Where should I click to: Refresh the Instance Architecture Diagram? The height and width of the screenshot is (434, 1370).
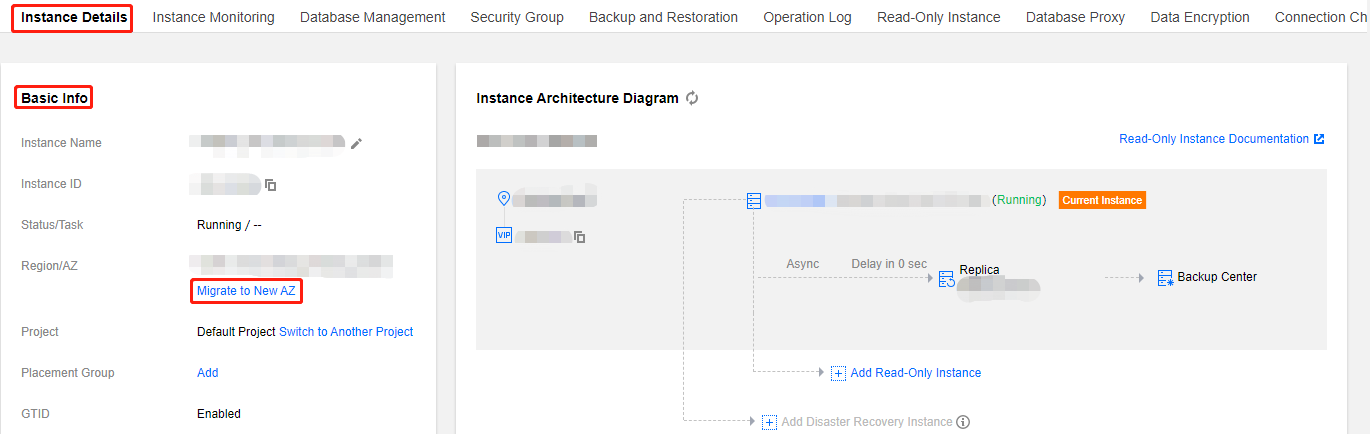[692, 98]
